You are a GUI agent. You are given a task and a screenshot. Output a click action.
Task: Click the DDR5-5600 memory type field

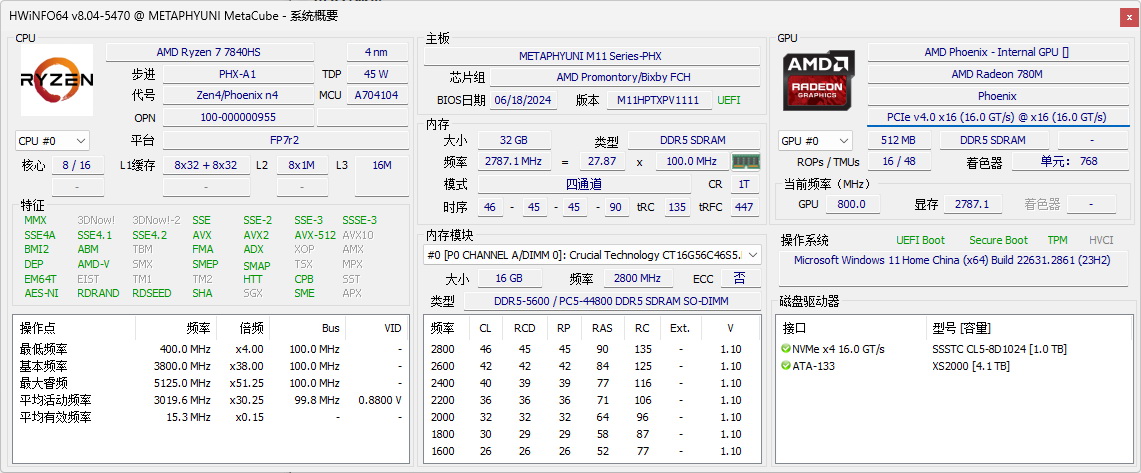tap(610, 301)
